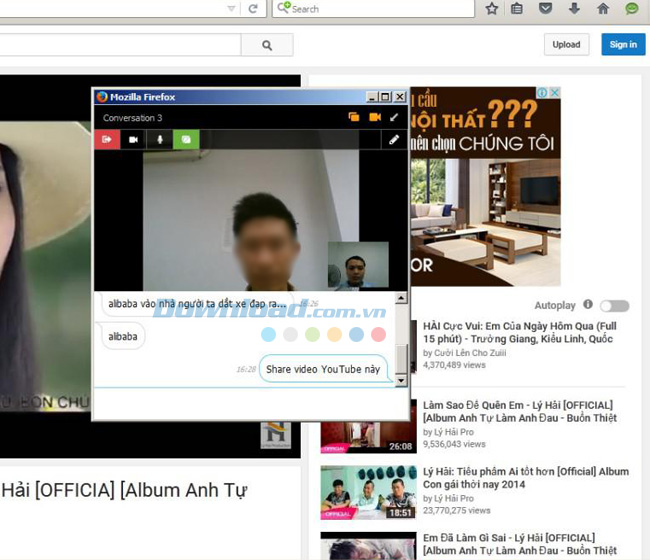This screenshot has height=560, width=650.
Task: Toggle the Autoplay switch
Action: click(x=614, y=305)
